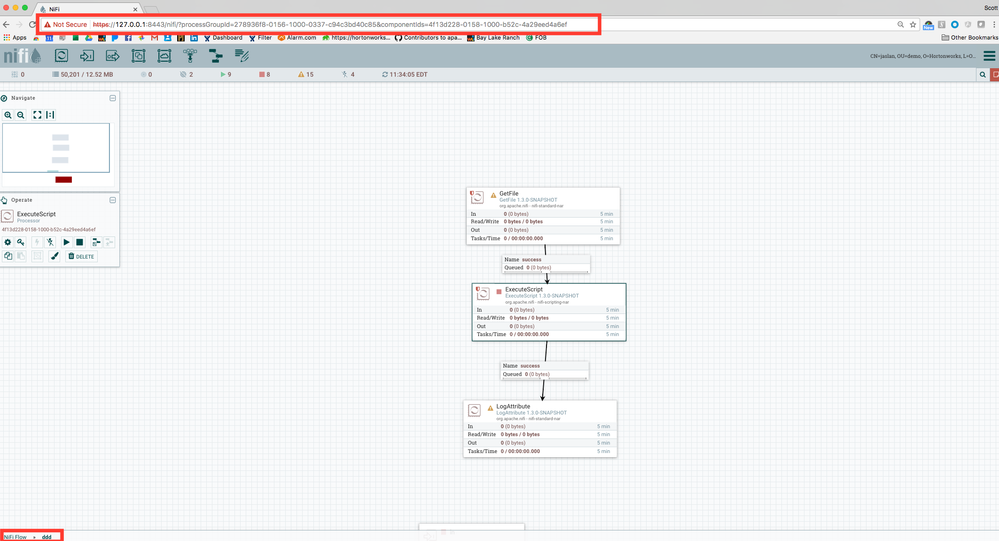
Task: Open the Bay Lake Ranch bookmark
Action: coord(494,38)
